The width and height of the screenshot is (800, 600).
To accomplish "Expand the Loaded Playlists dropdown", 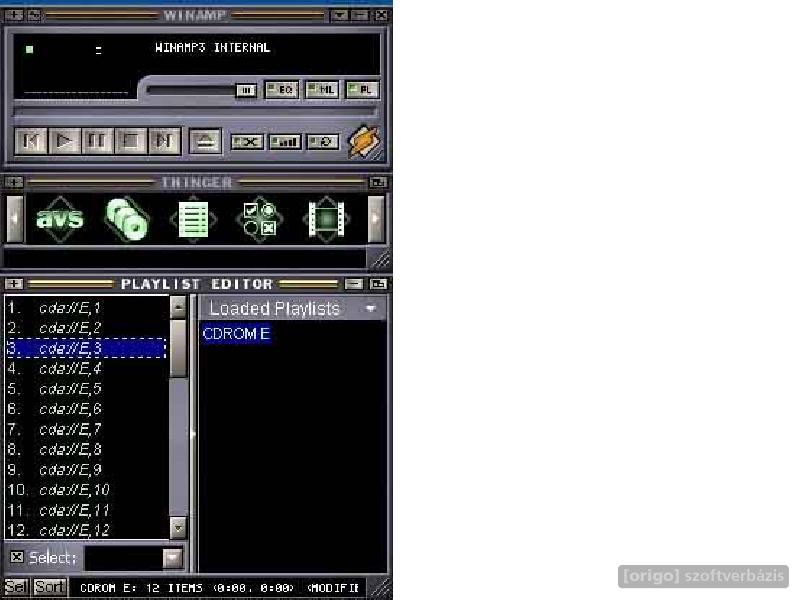I will click(371, 308).
